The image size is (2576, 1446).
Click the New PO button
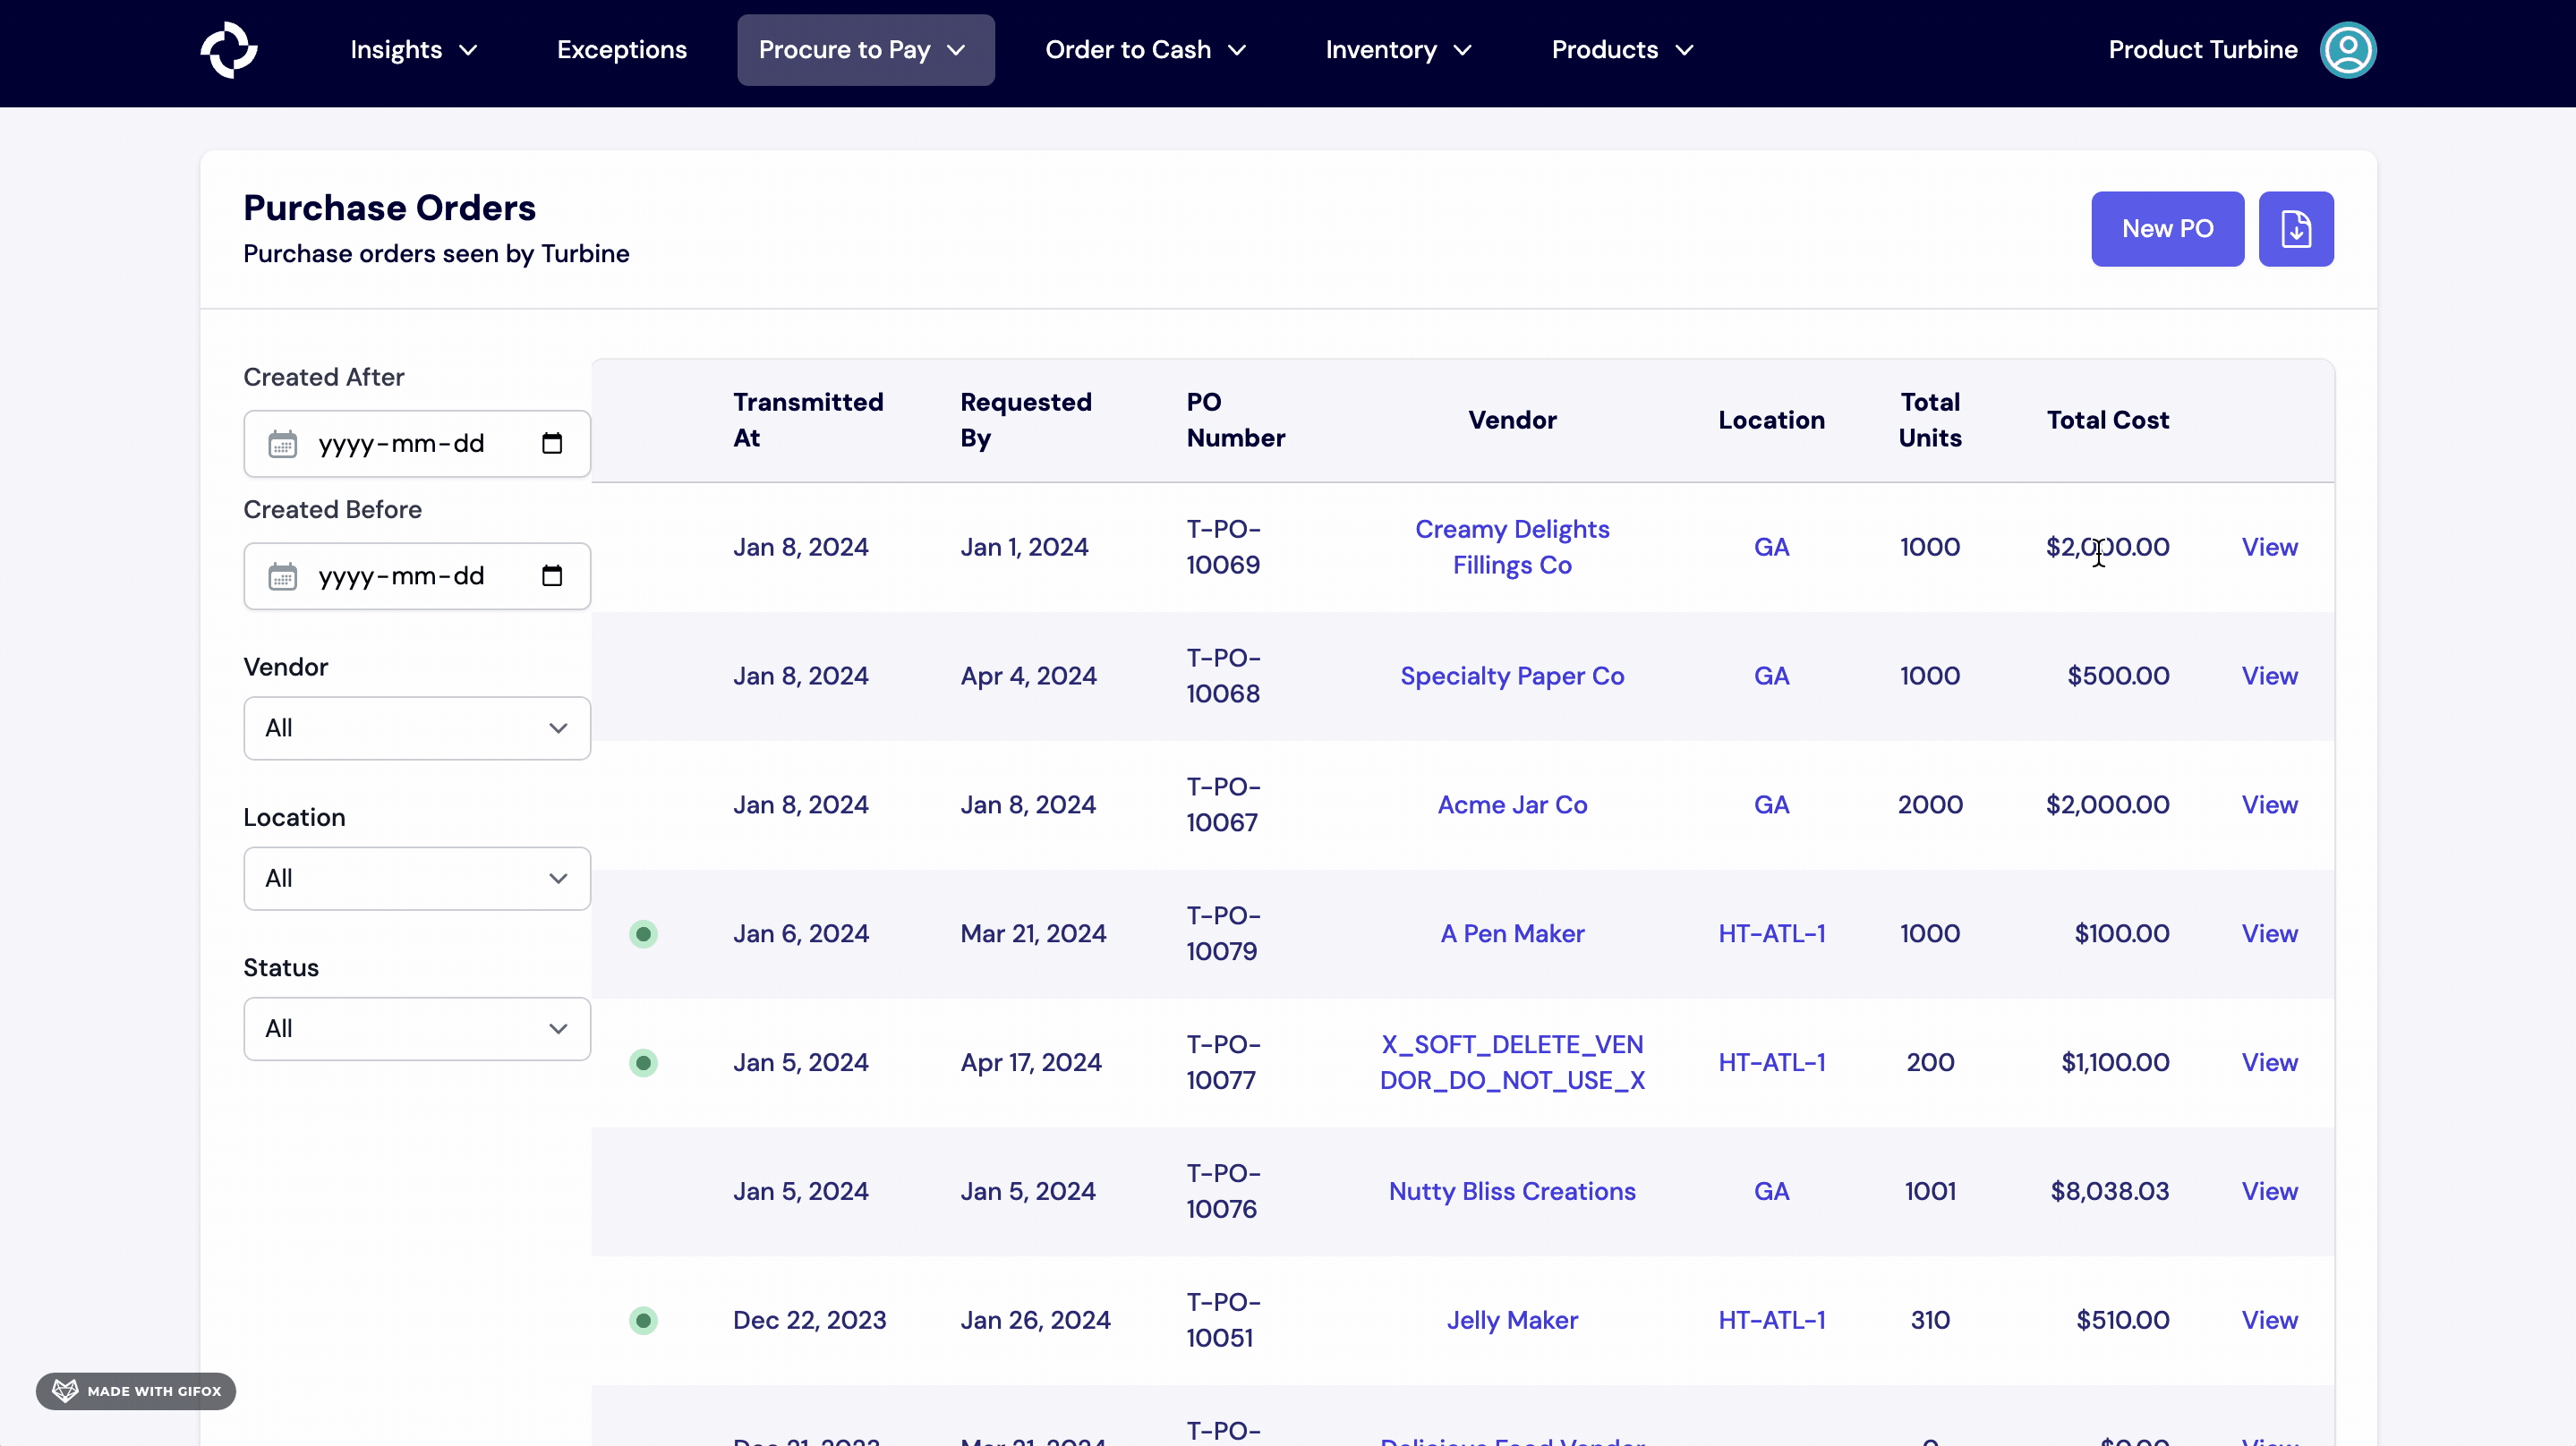(2167, 229)
